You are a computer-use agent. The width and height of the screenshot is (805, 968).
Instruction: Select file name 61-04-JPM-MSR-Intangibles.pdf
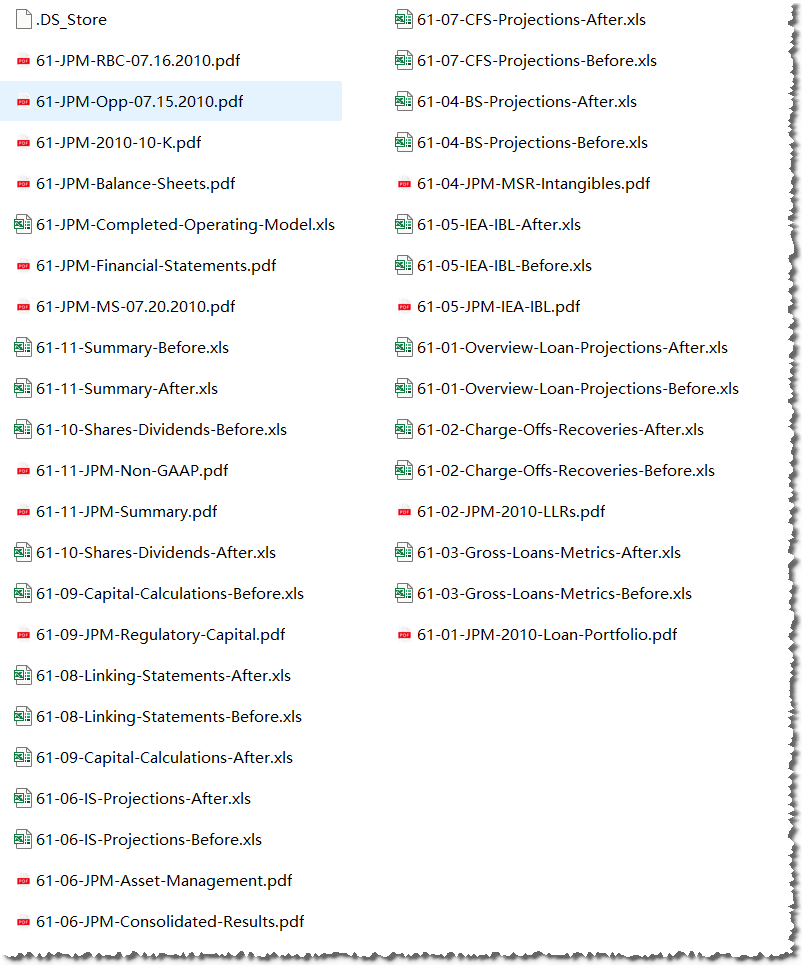534,183
